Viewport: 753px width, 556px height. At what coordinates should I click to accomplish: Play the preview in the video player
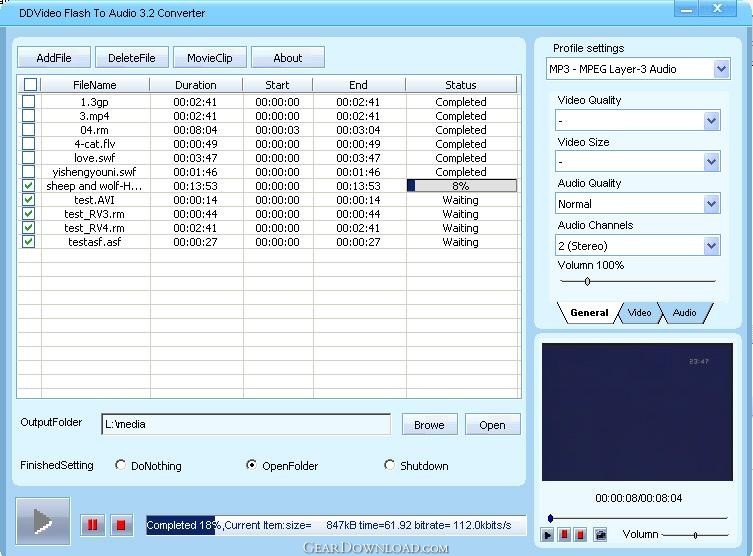click(x=547, y=534)
